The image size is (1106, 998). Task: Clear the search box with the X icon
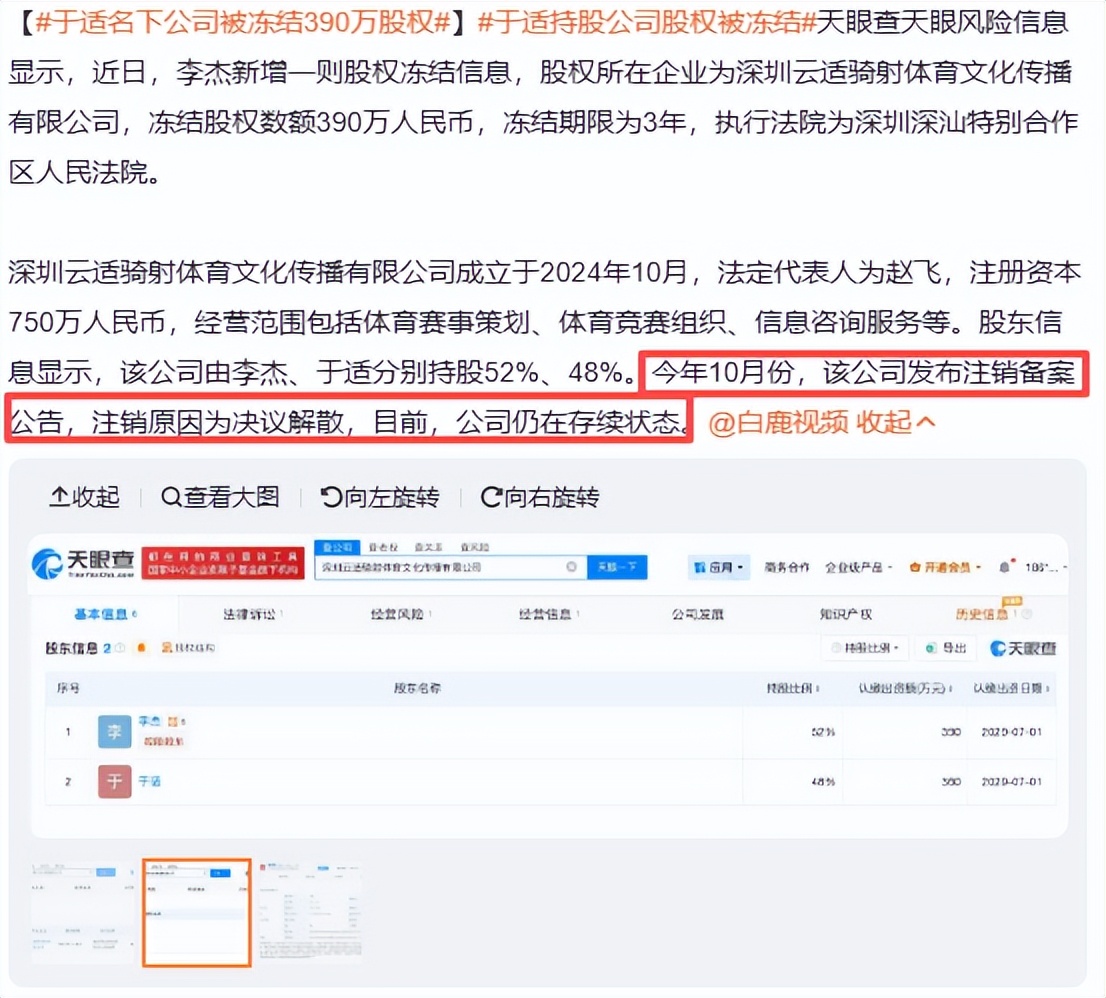coord(571,566)
